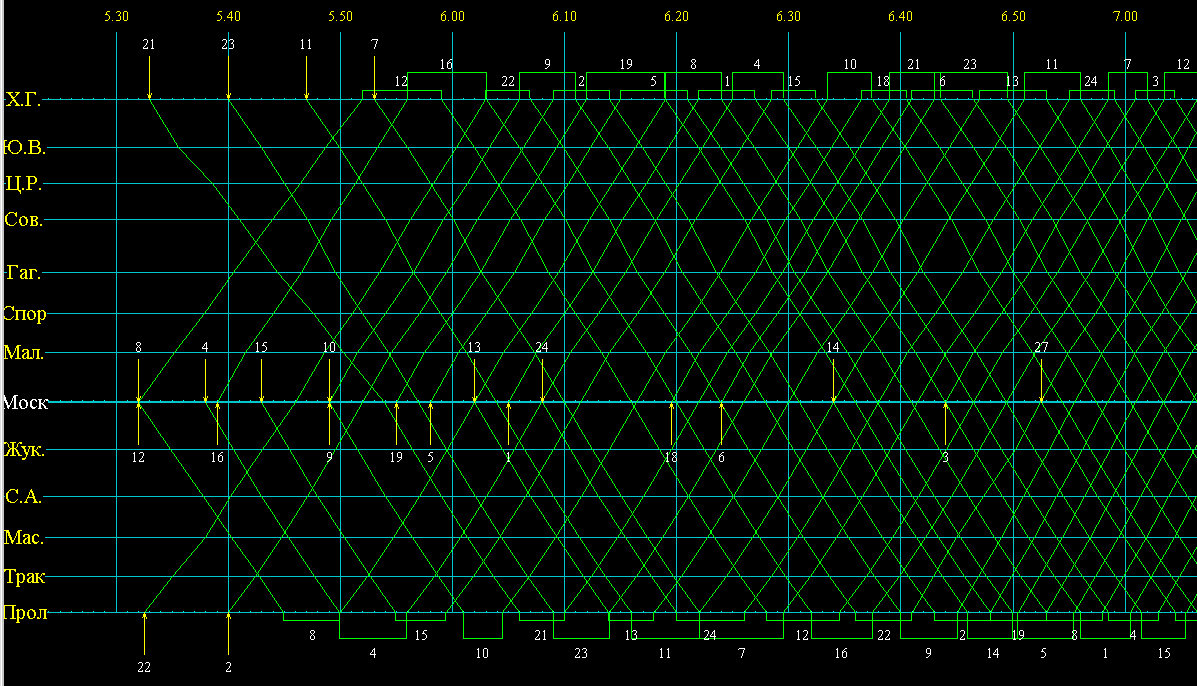Viewport: 1197px width, 686px height.
Task: Select the Трак station label
Action: 24,577
